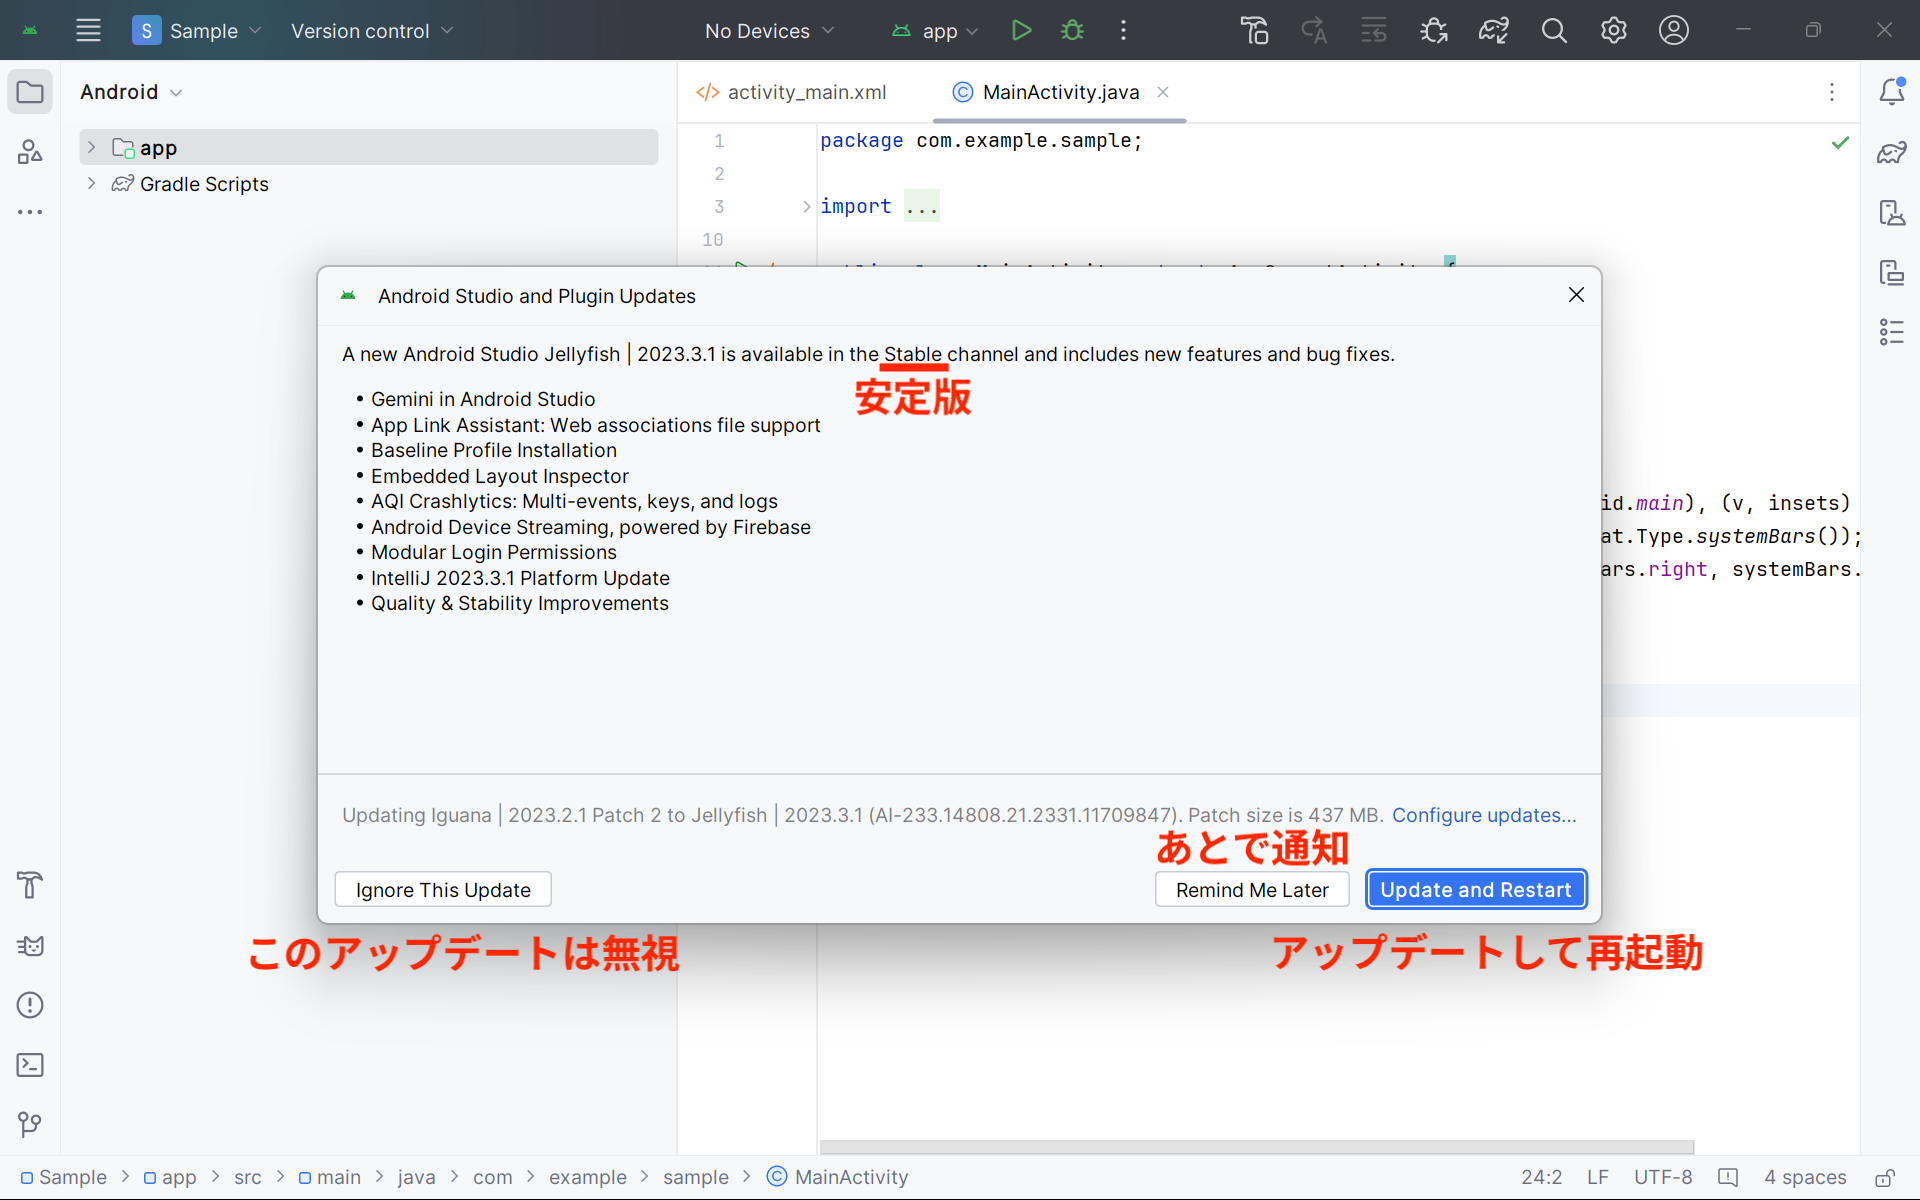
Task: Click the Android Studio logo in title bar
Action: (30, 30)
